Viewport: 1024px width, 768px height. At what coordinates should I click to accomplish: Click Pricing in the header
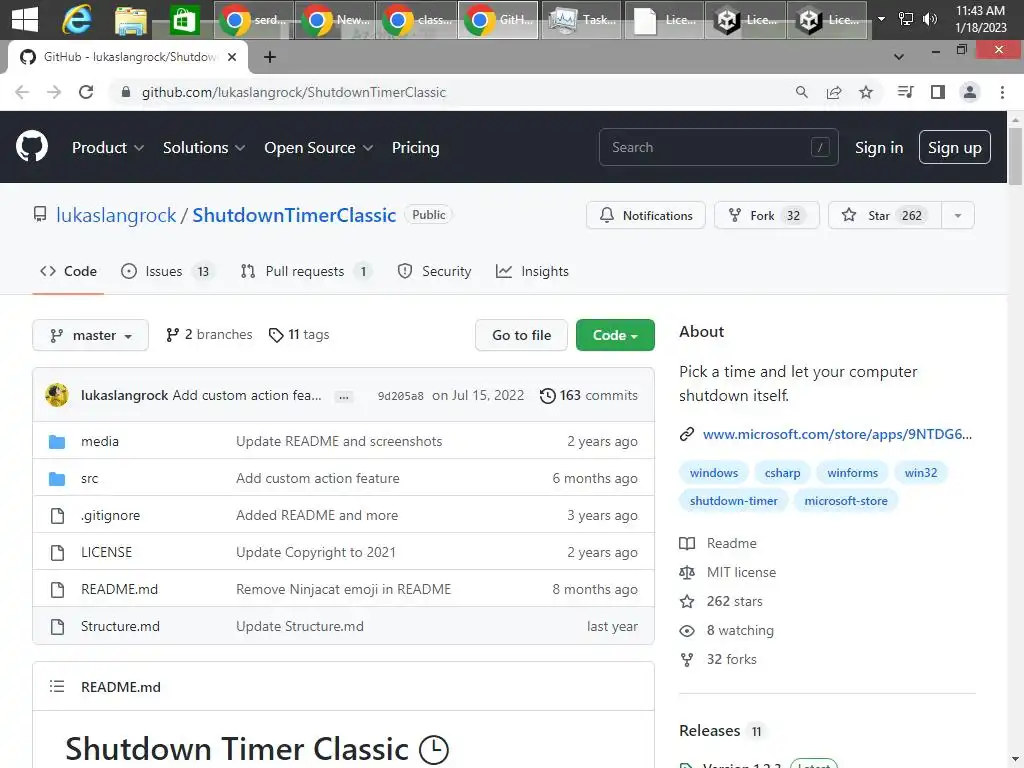pyautogui.click(x=415, y=148)
